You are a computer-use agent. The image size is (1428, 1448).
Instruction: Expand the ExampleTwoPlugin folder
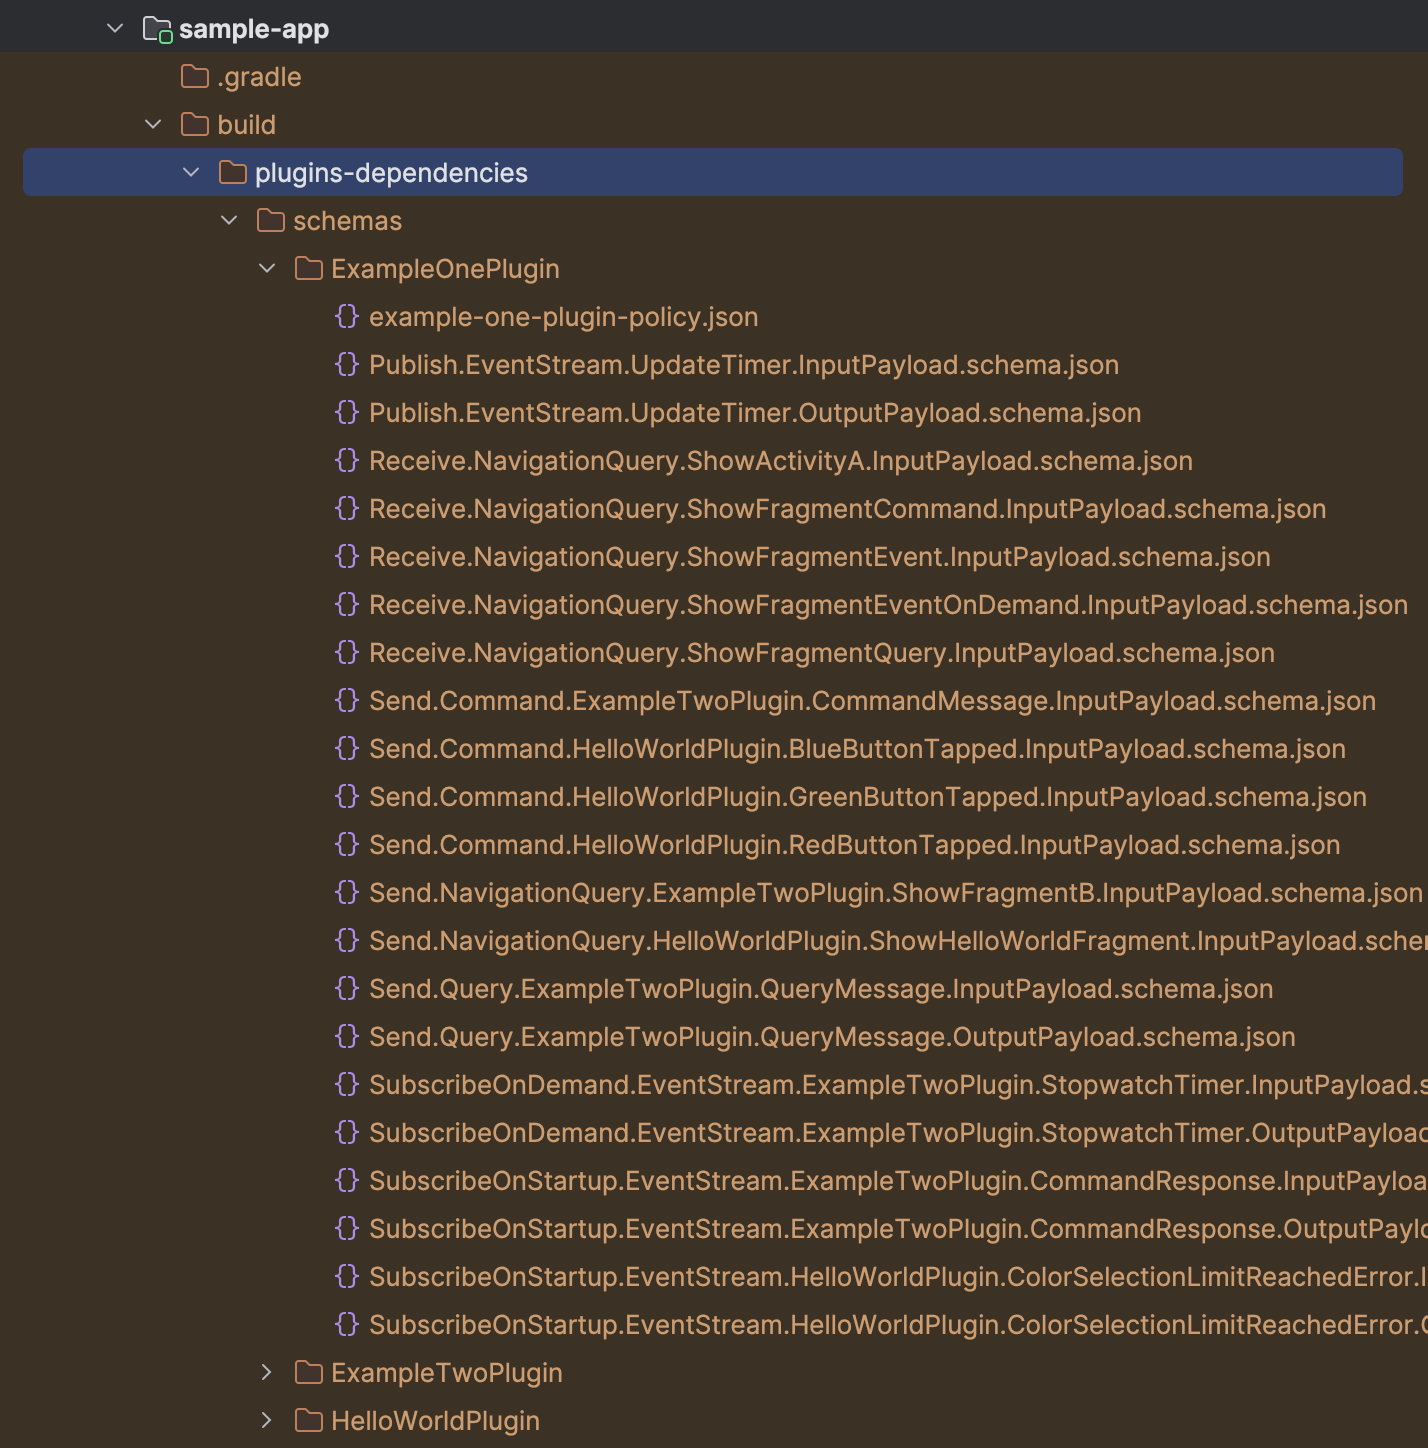[x=266, y=1372]
